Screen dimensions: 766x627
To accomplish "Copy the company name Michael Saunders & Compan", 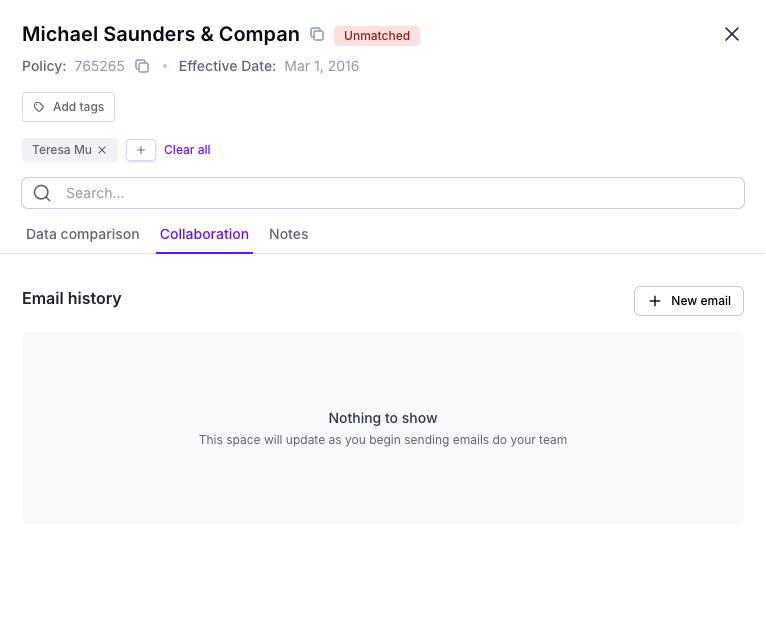I will pos(317,34).
